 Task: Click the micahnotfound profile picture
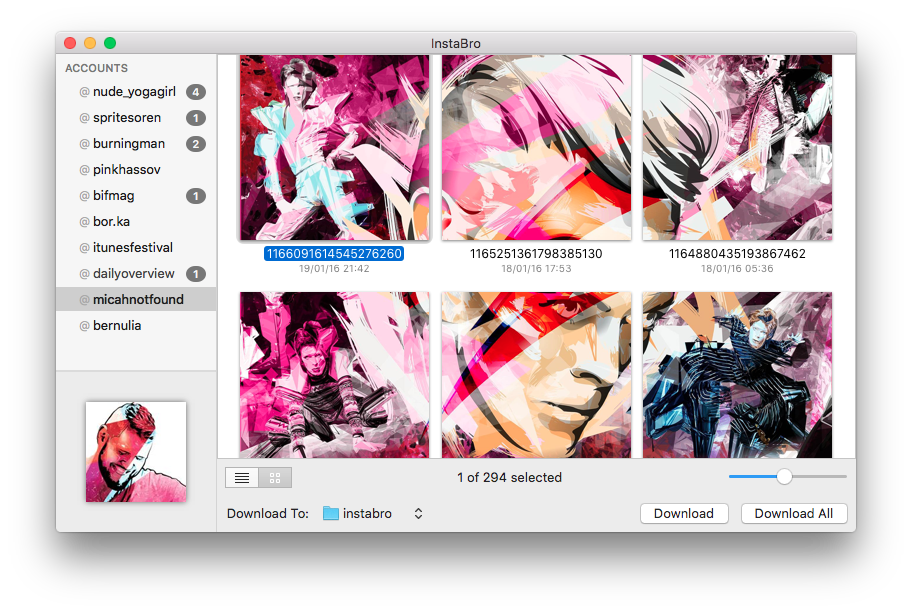[136, 452]
